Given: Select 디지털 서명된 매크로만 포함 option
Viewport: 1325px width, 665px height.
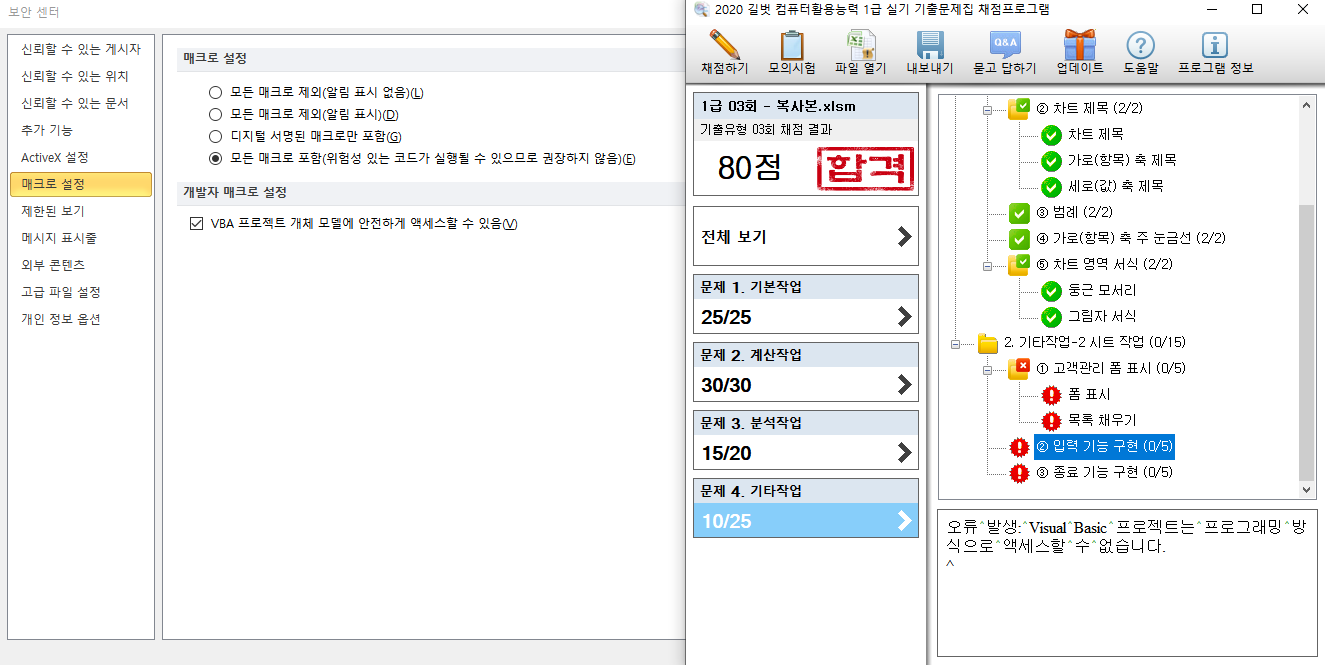Looking at the screenshot, I should pos(215,137).
